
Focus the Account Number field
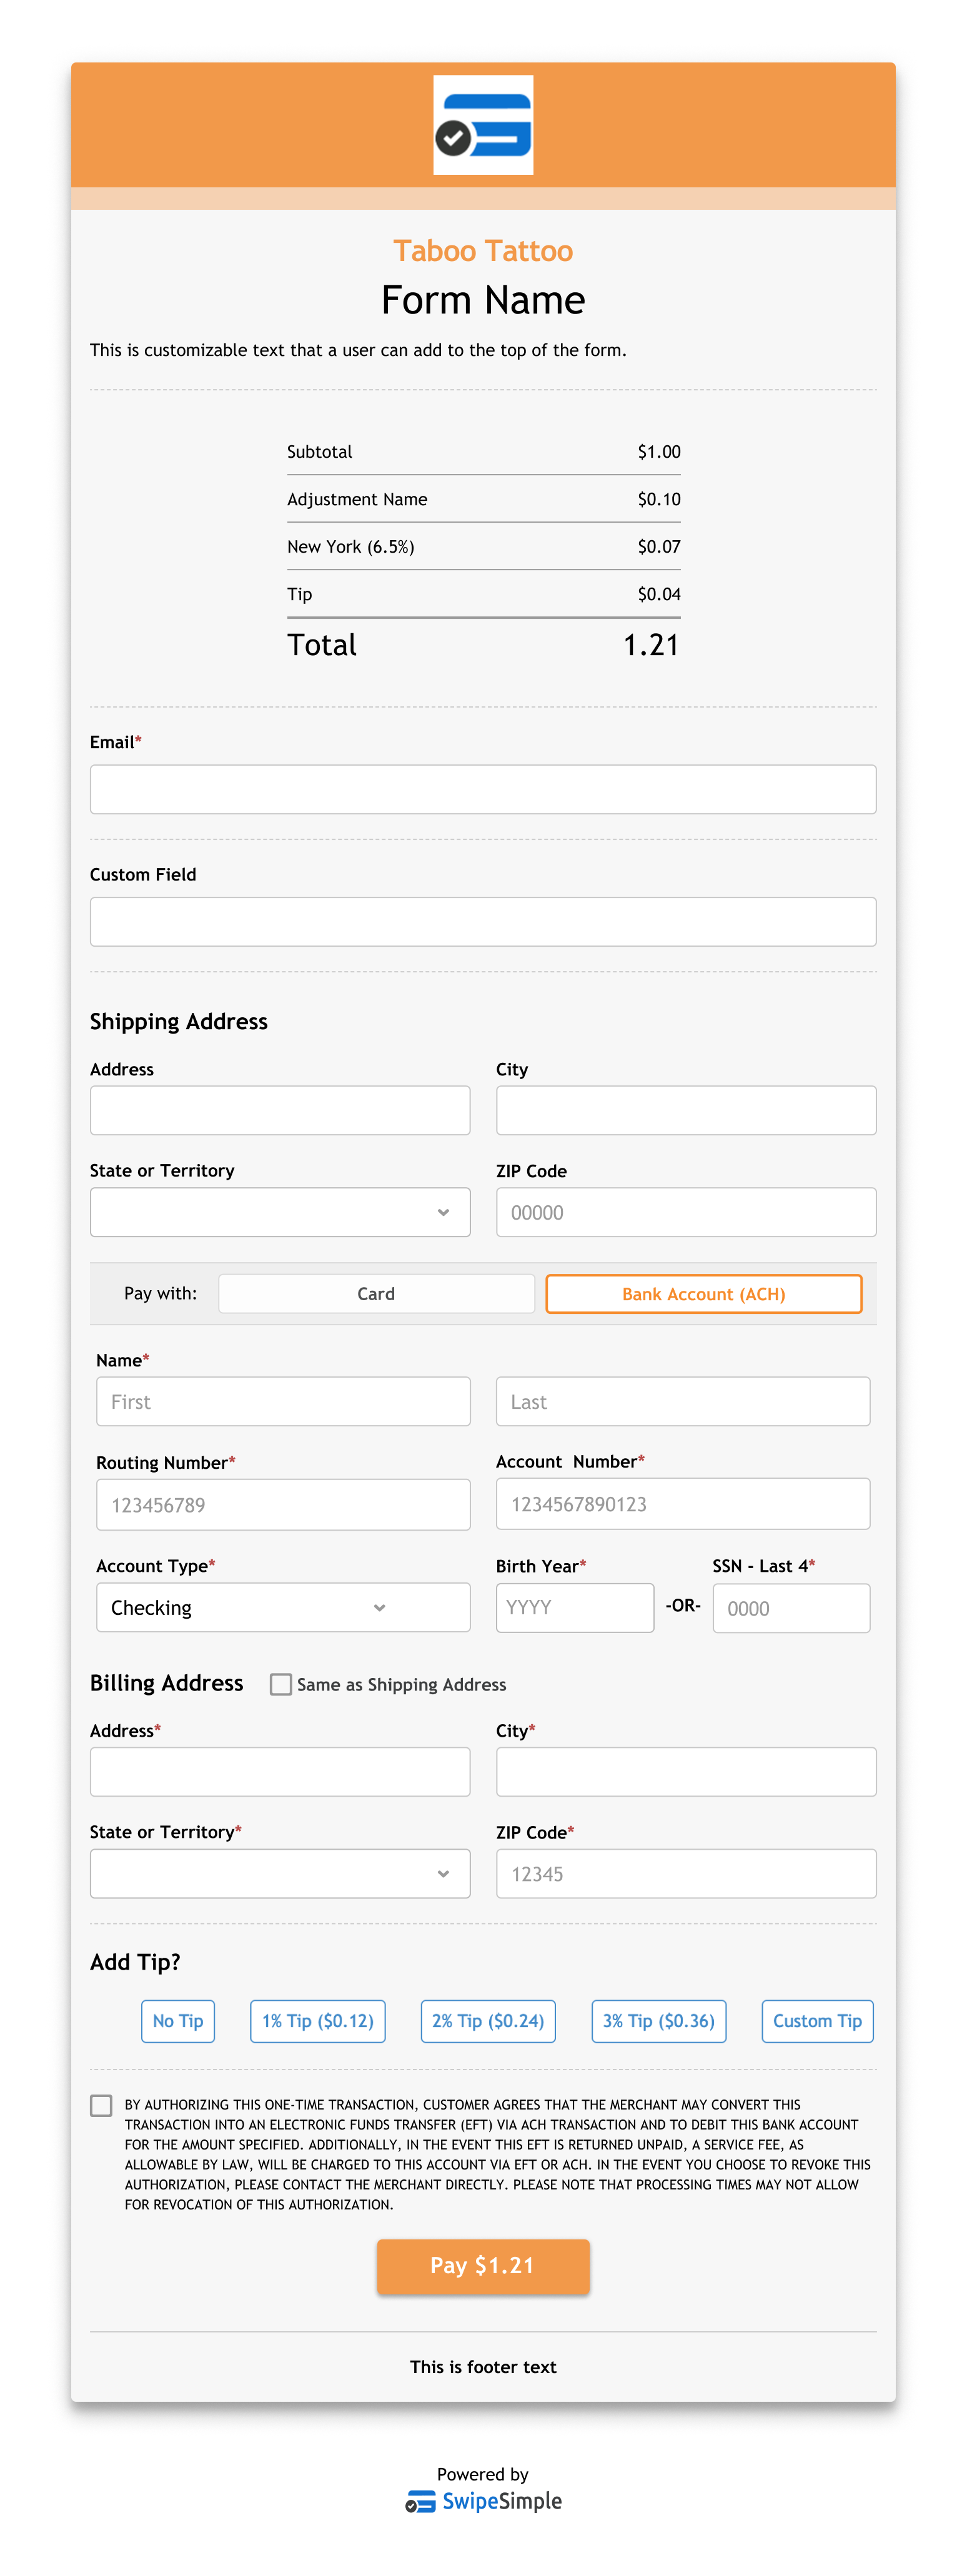[x=683, y=1504]
